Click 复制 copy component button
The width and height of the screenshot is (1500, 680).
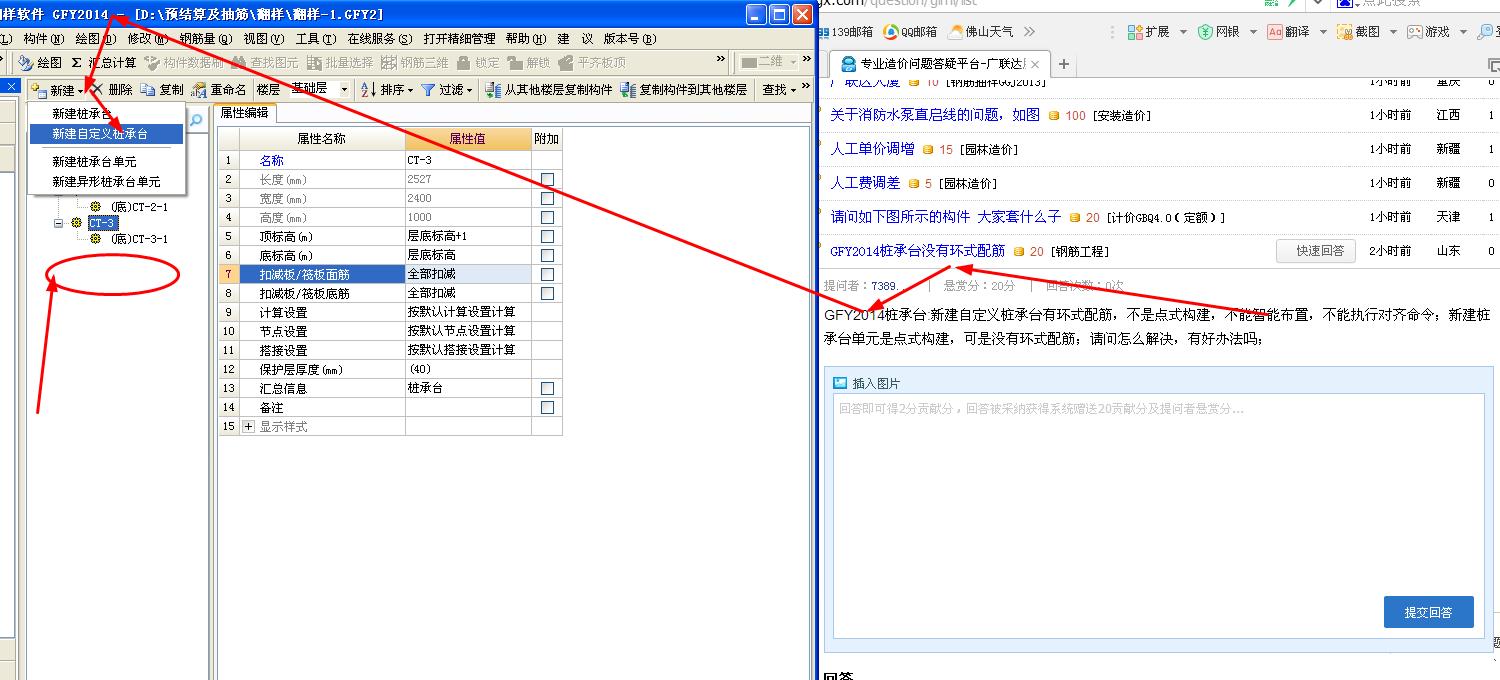pos(162,90)
